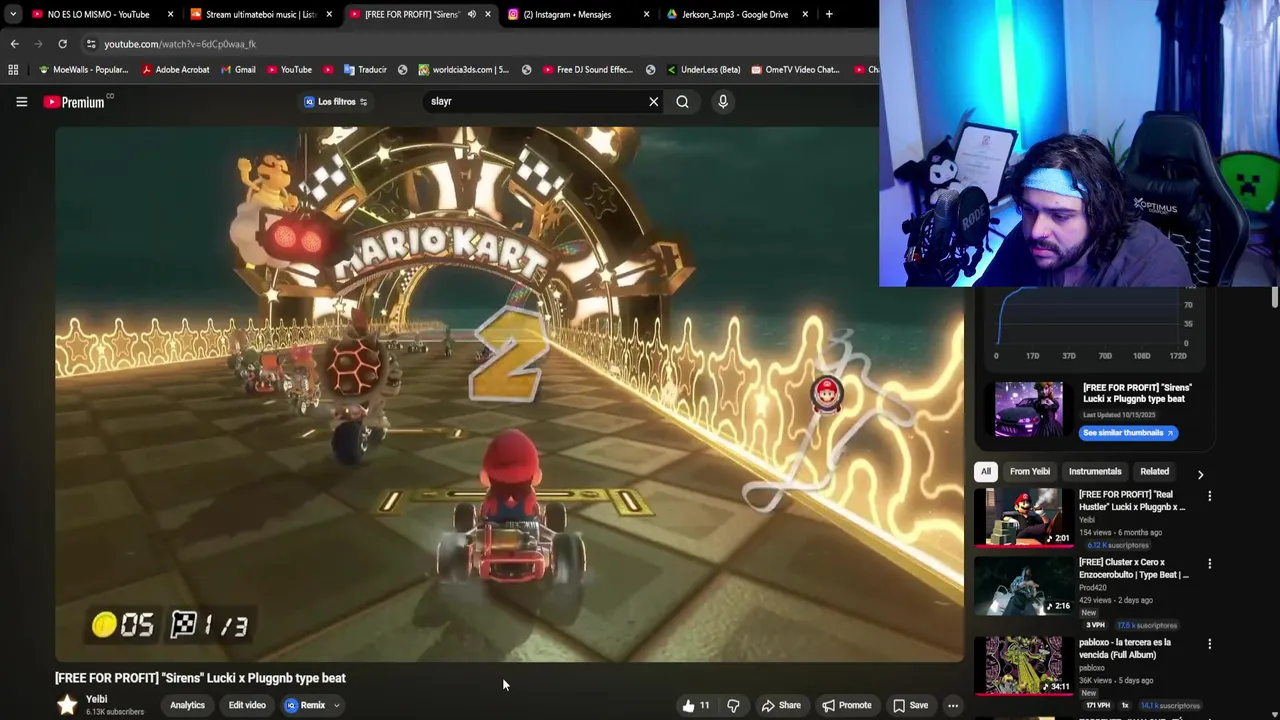Mute the Sirens tab via speaker icon
The image size is (1280, 720).
point(471,14)
